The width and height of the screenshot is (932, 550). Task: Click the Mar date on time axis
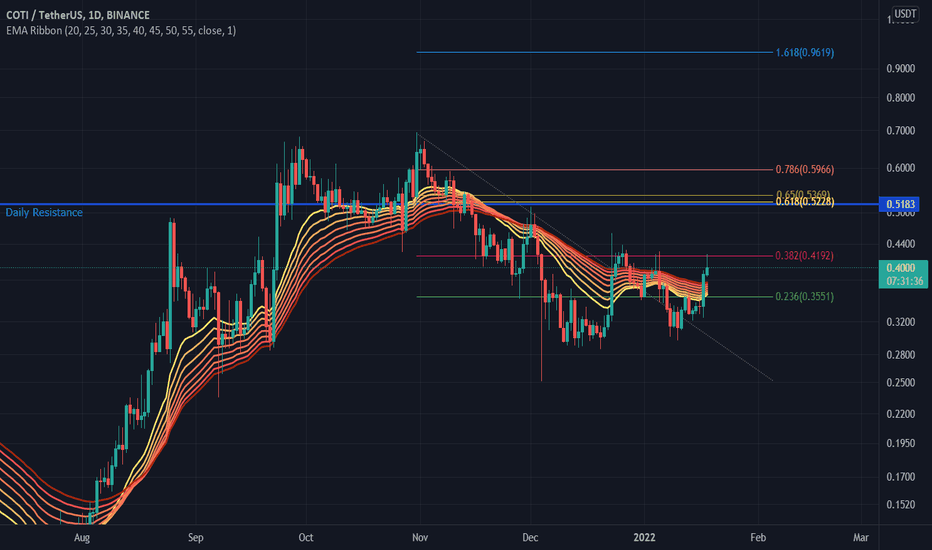coord(861,538)
